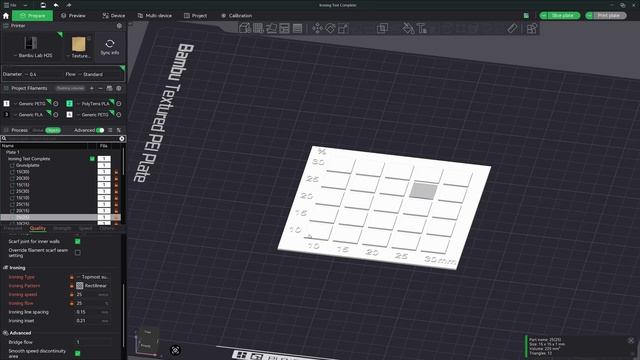Open the Multi-device tab
Screen dimensions: 640x360
point(155,16)
